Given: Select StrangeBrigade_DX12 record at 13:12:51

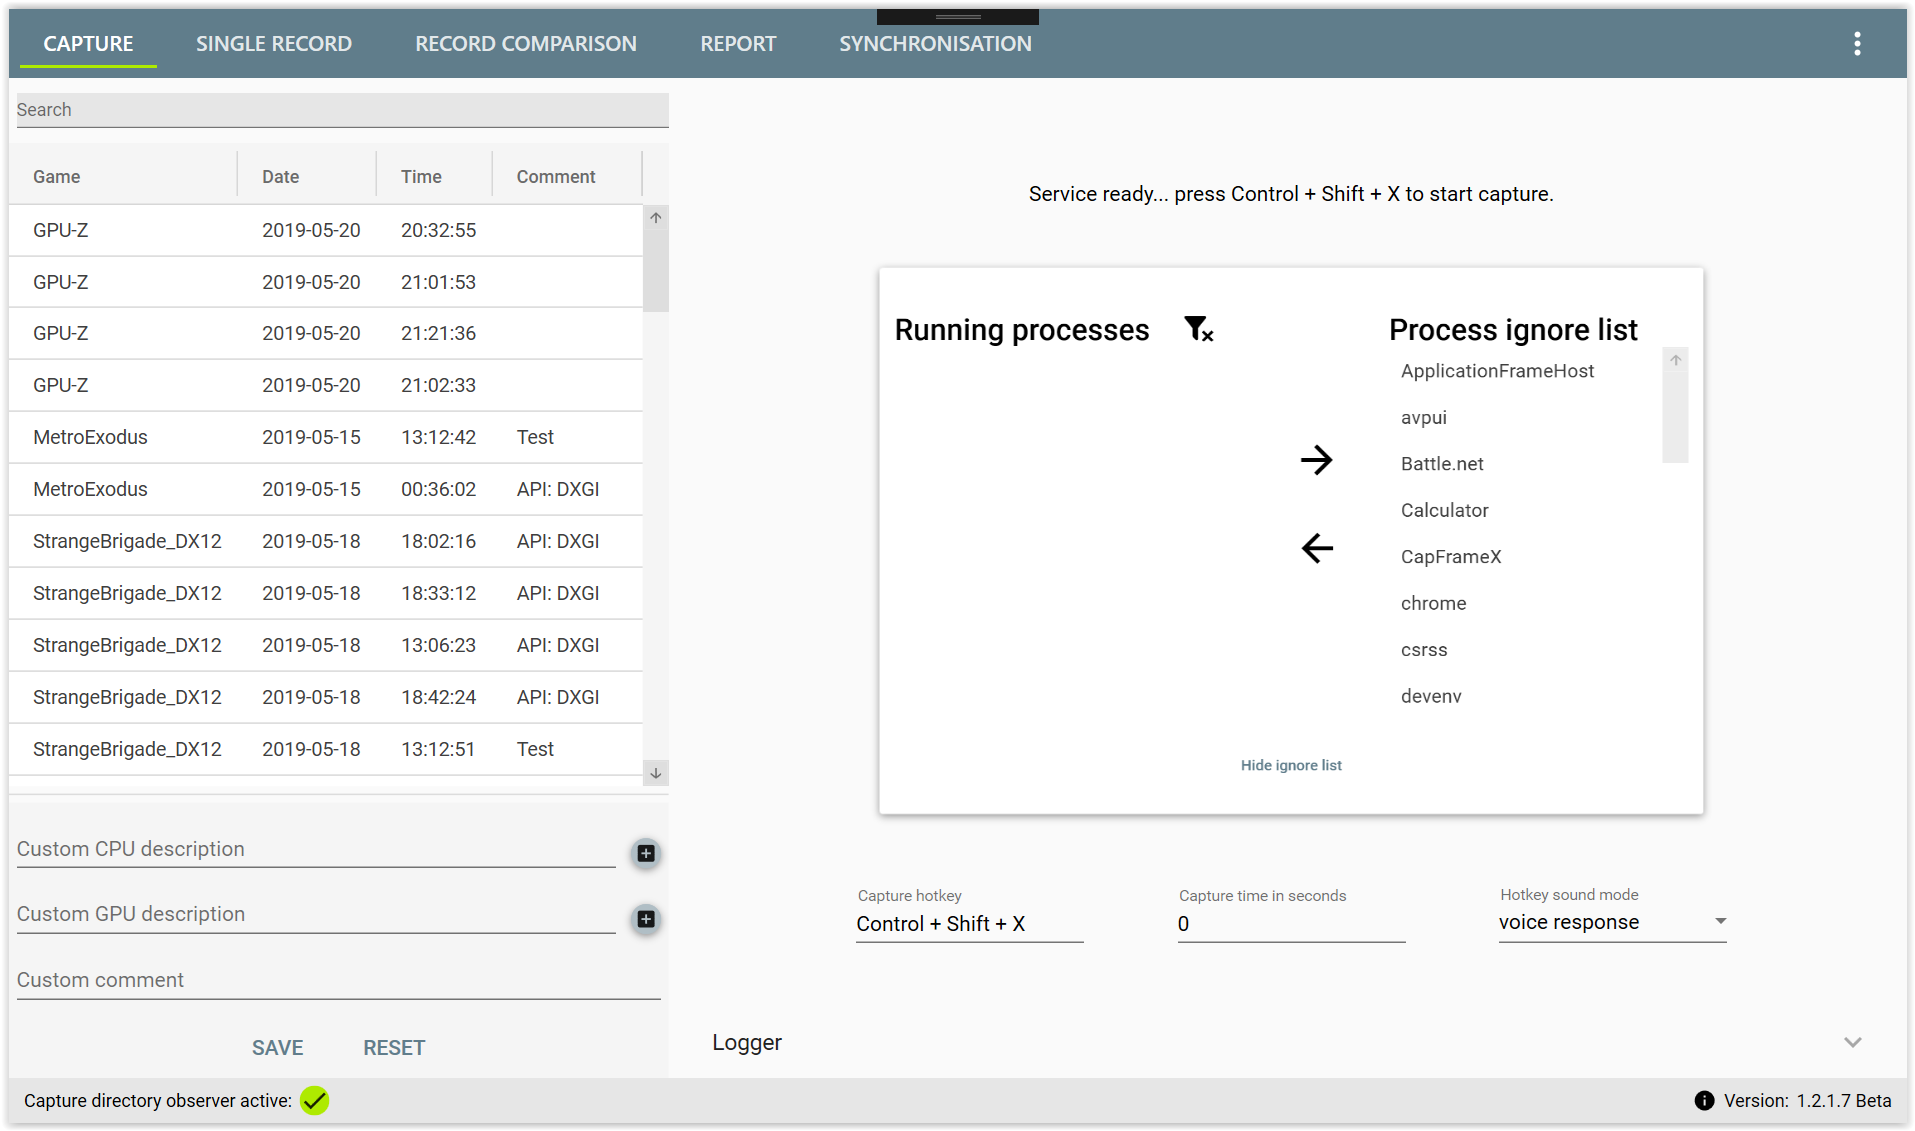Looking at the screenshot, I should click(326, 749).
